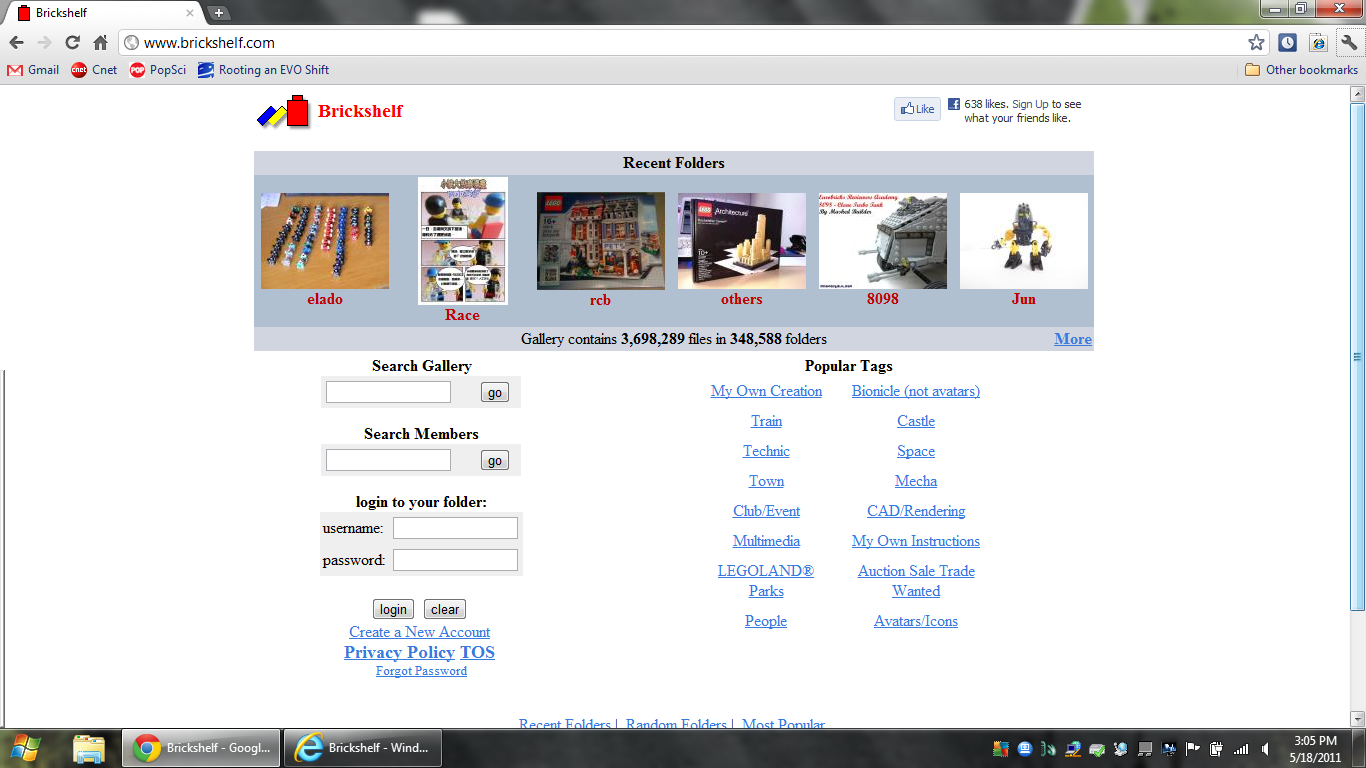Open the 8098 tank thumbnail

coord(883,241)
